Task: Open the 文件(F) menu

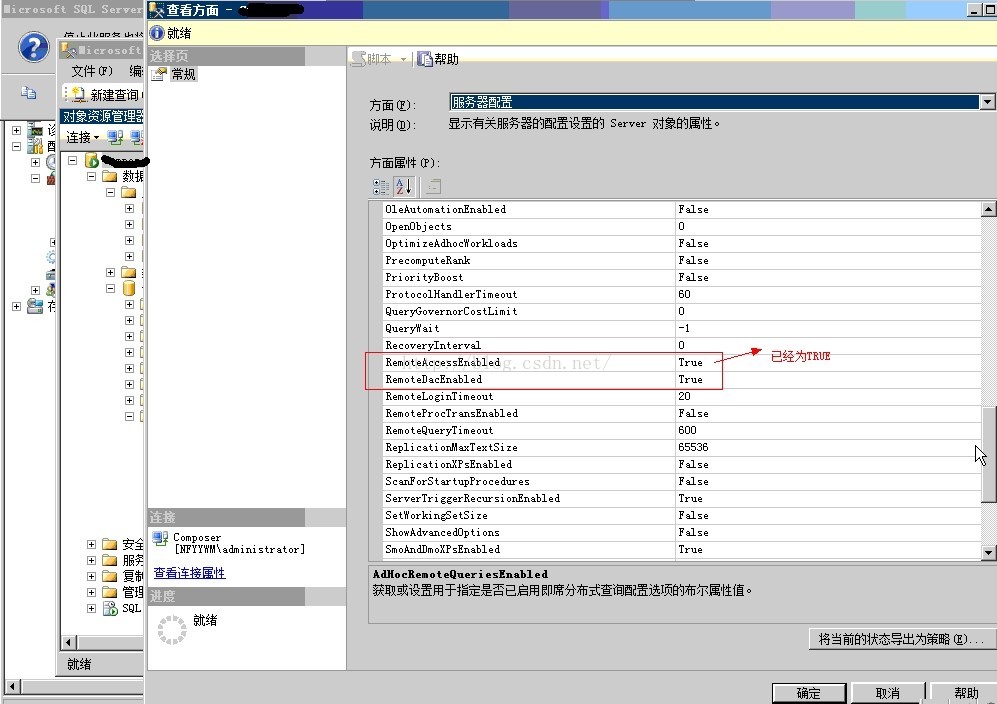Action: (x=91, y=71)
